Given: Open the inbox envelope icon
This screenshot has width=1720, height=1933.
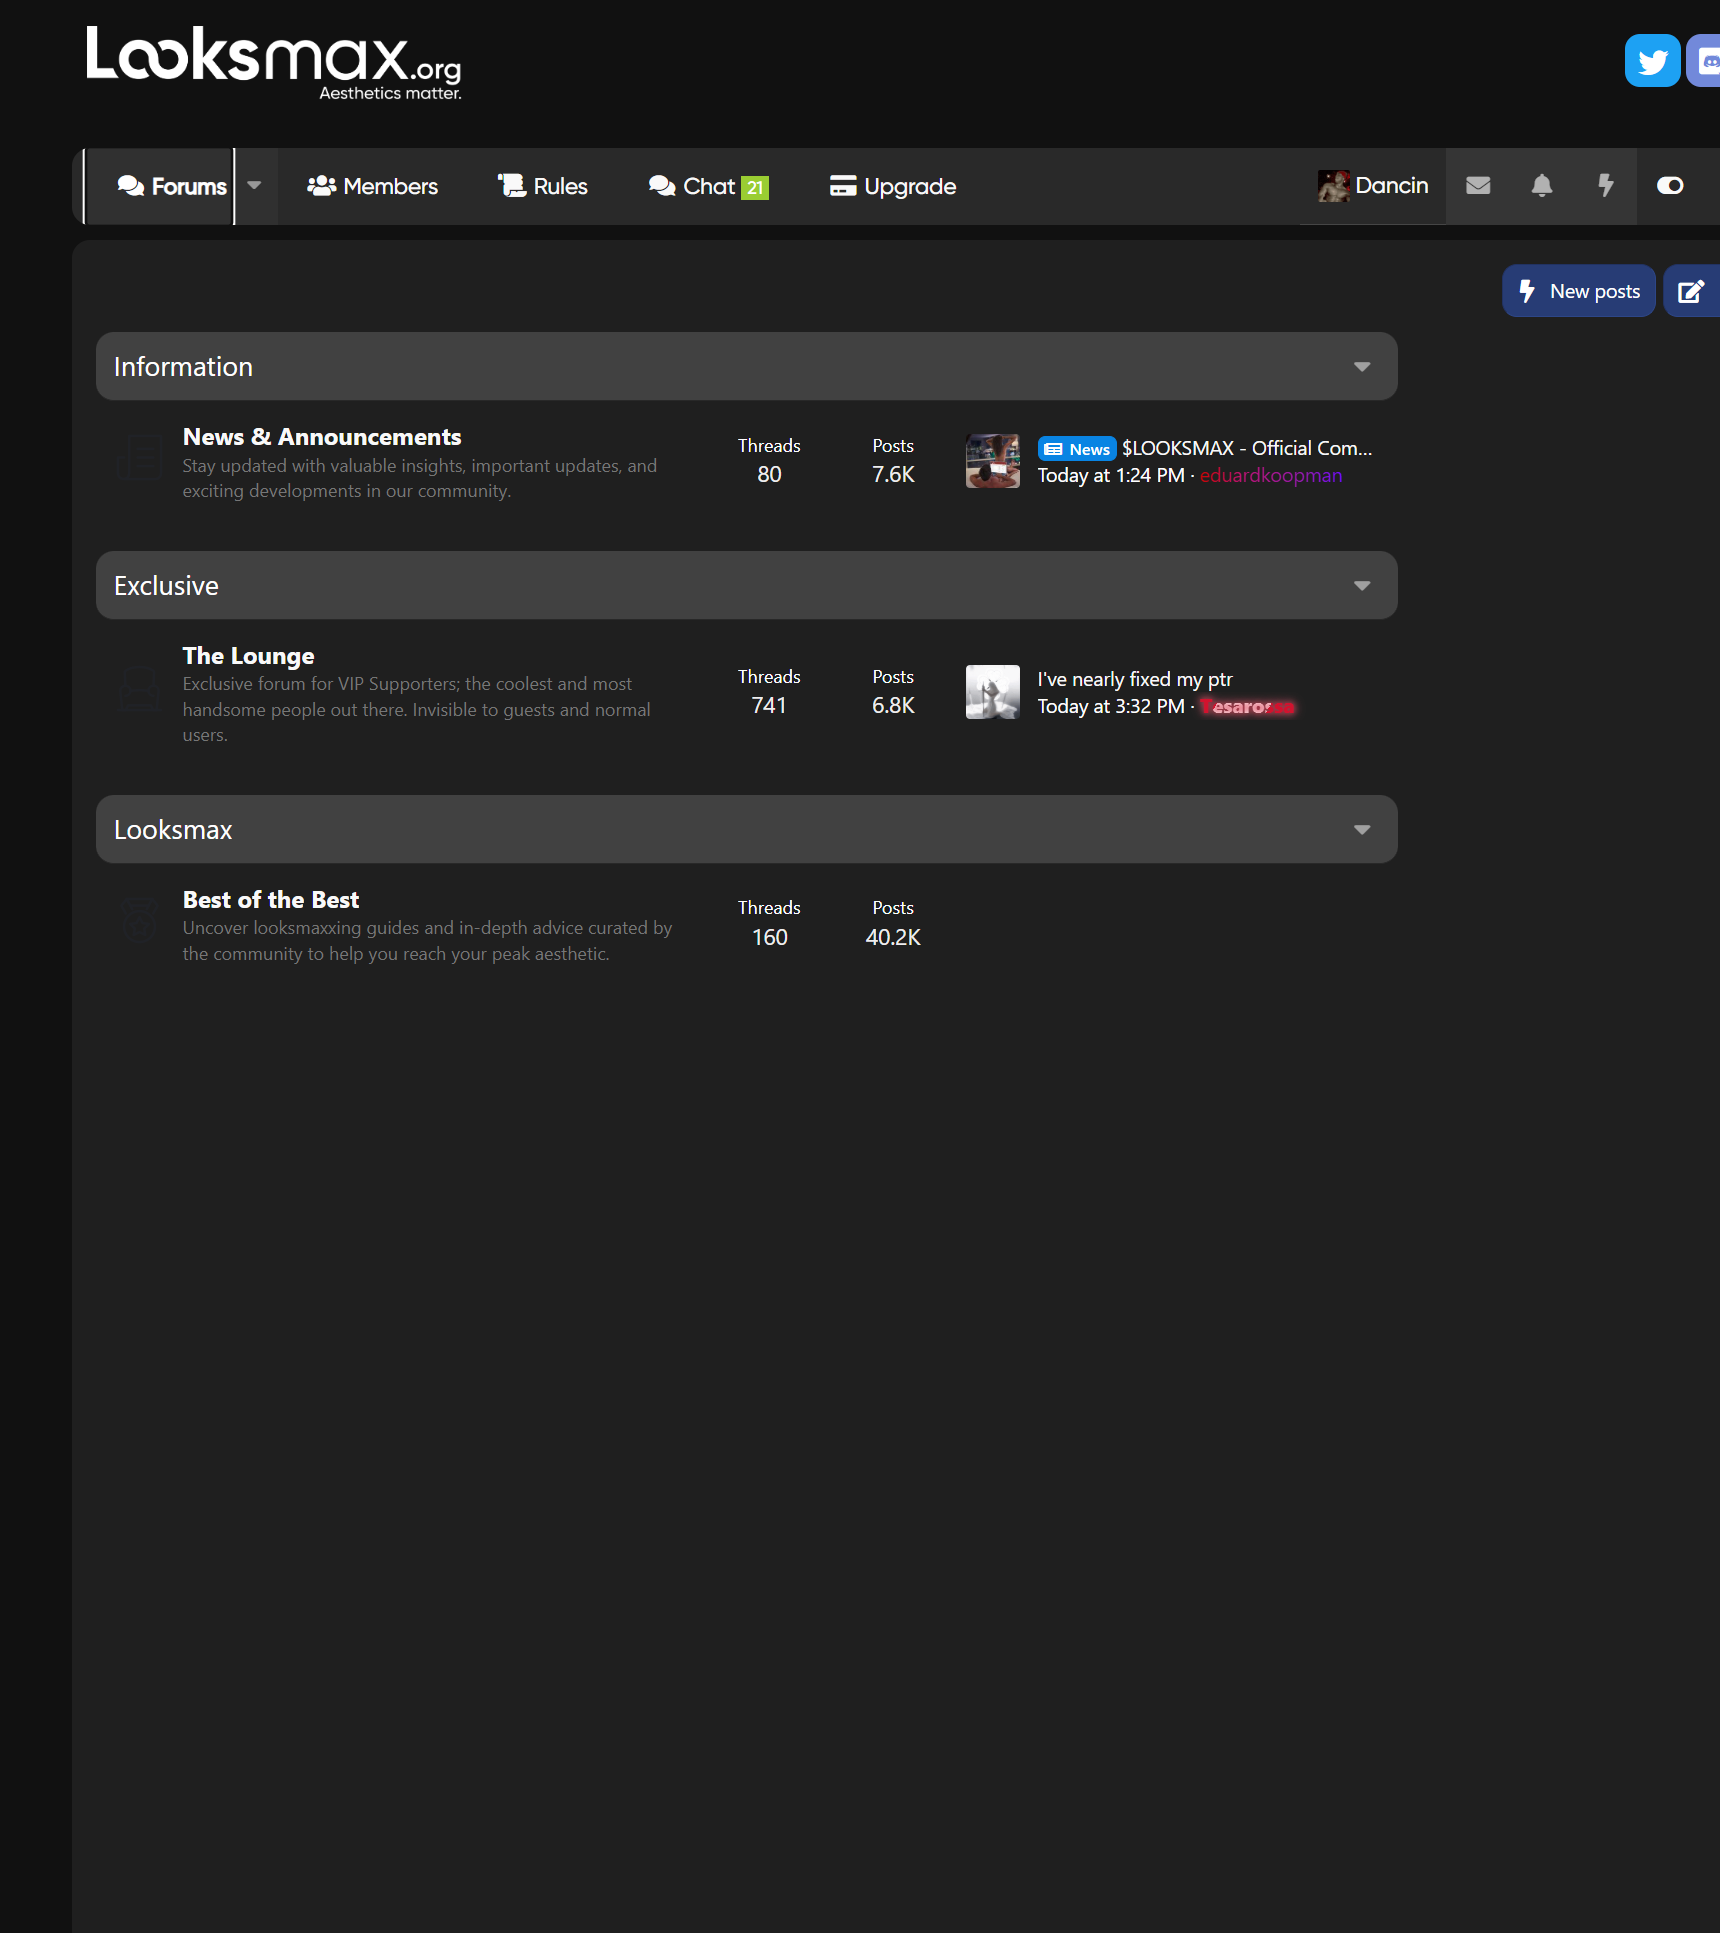Looking at the screenshot, I should [x=1478, y=185].
